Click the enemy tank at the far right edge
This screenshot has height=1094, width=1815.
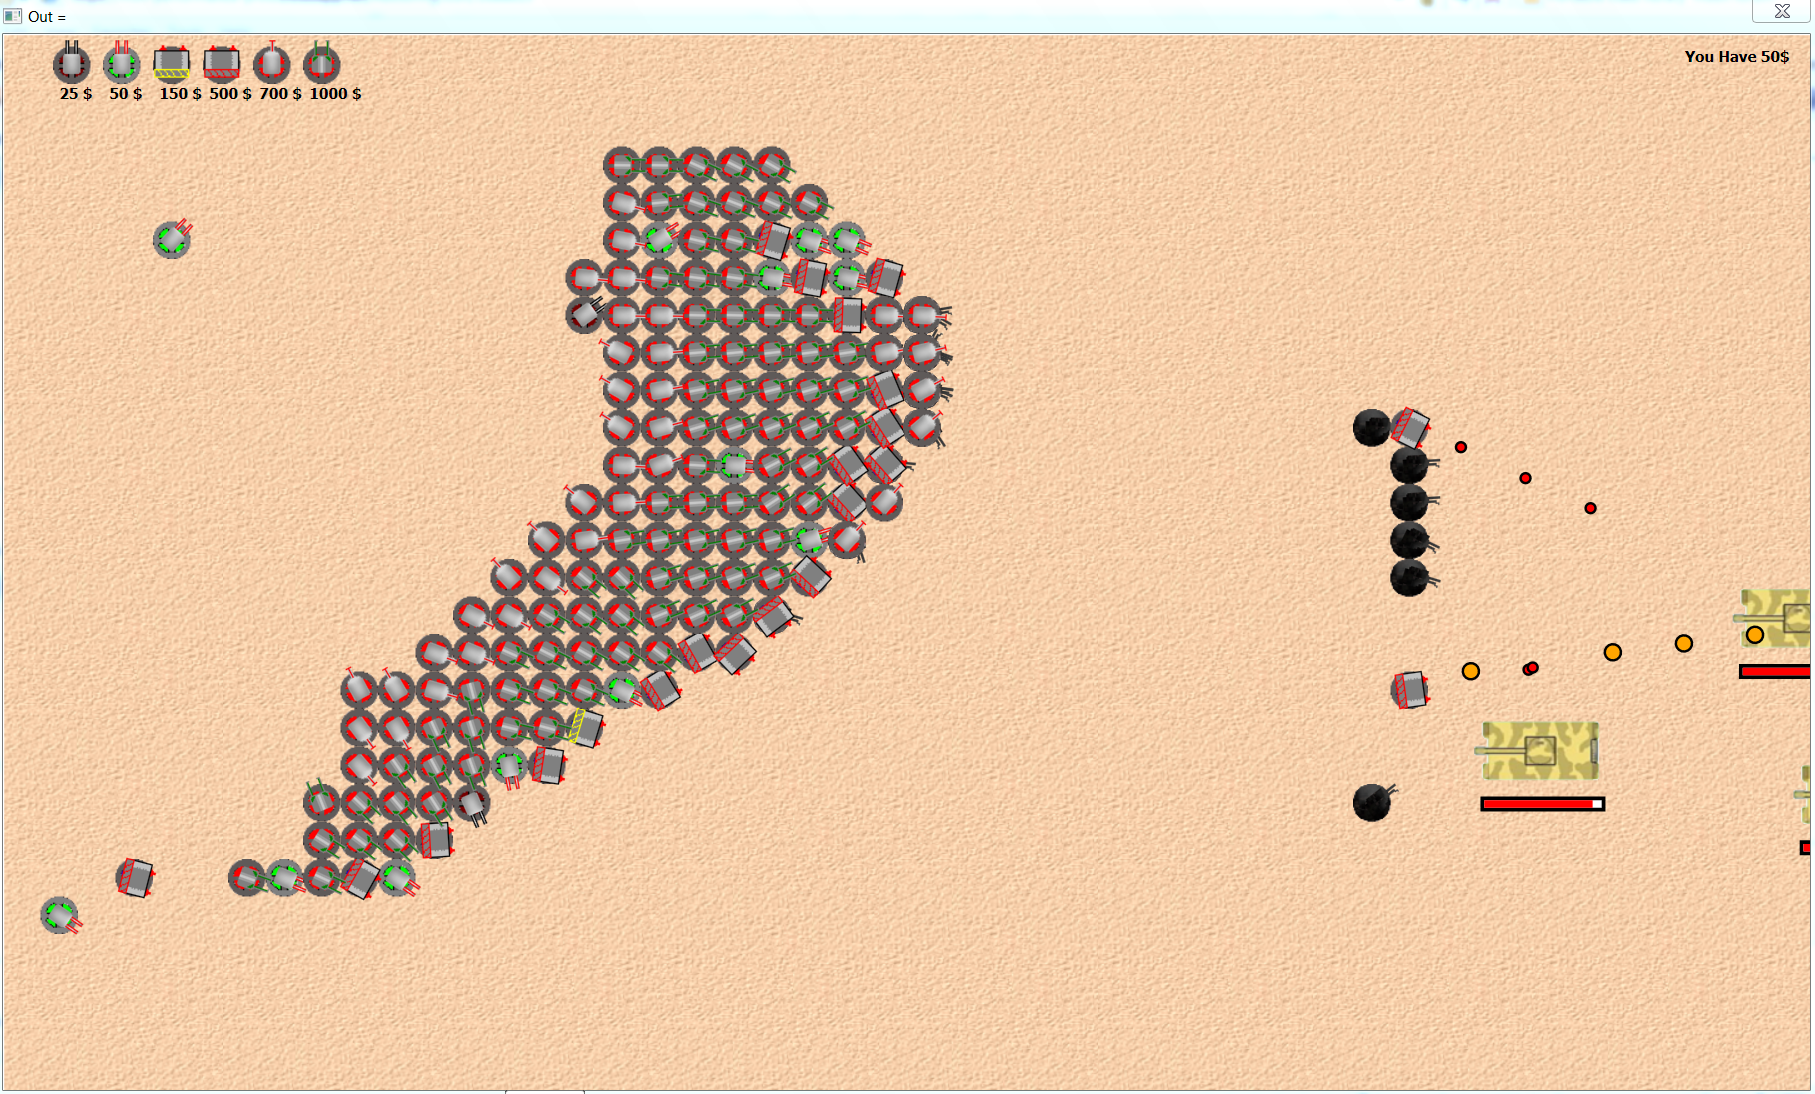point(1778,620)
